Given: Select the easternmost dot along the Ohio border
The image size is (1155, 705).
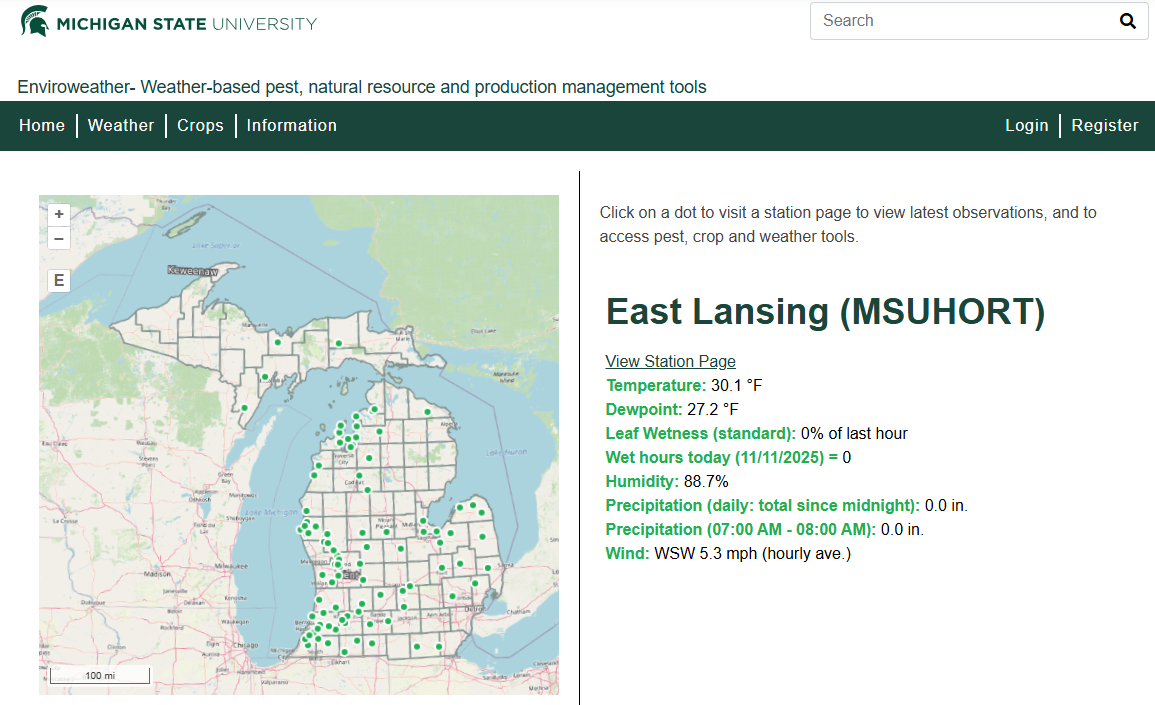Looking at the screenshot, I should pyautogui.click(x=439, y=647).
